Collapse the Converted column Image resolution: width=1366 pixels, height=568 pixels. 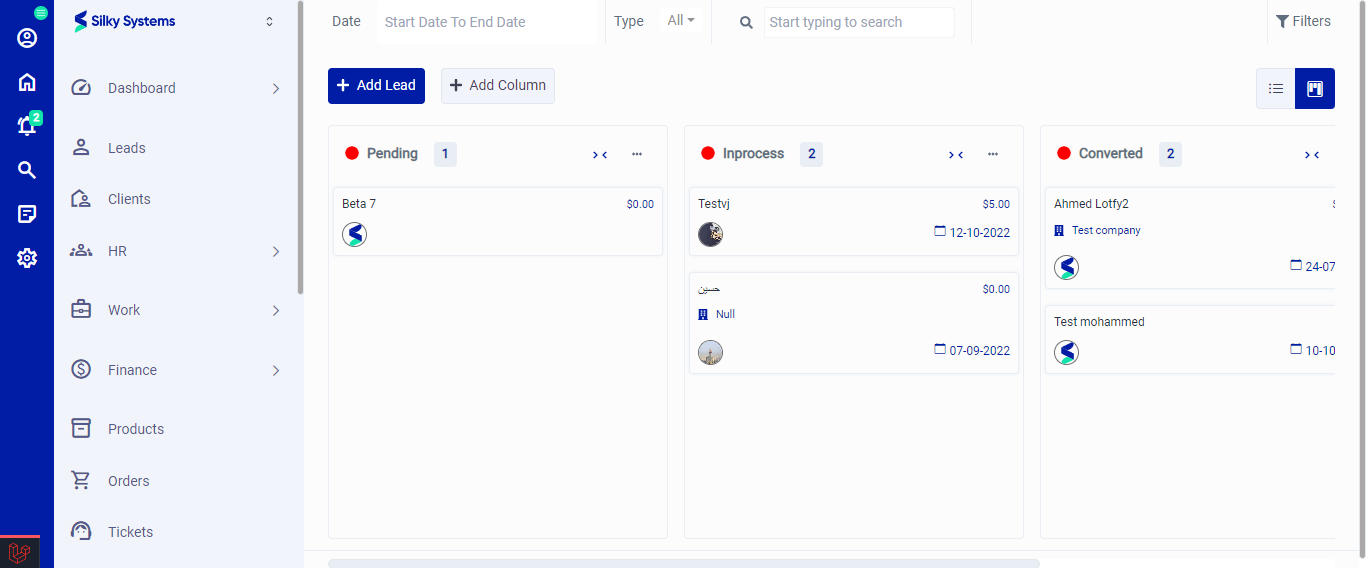[x=1312, y=154]
